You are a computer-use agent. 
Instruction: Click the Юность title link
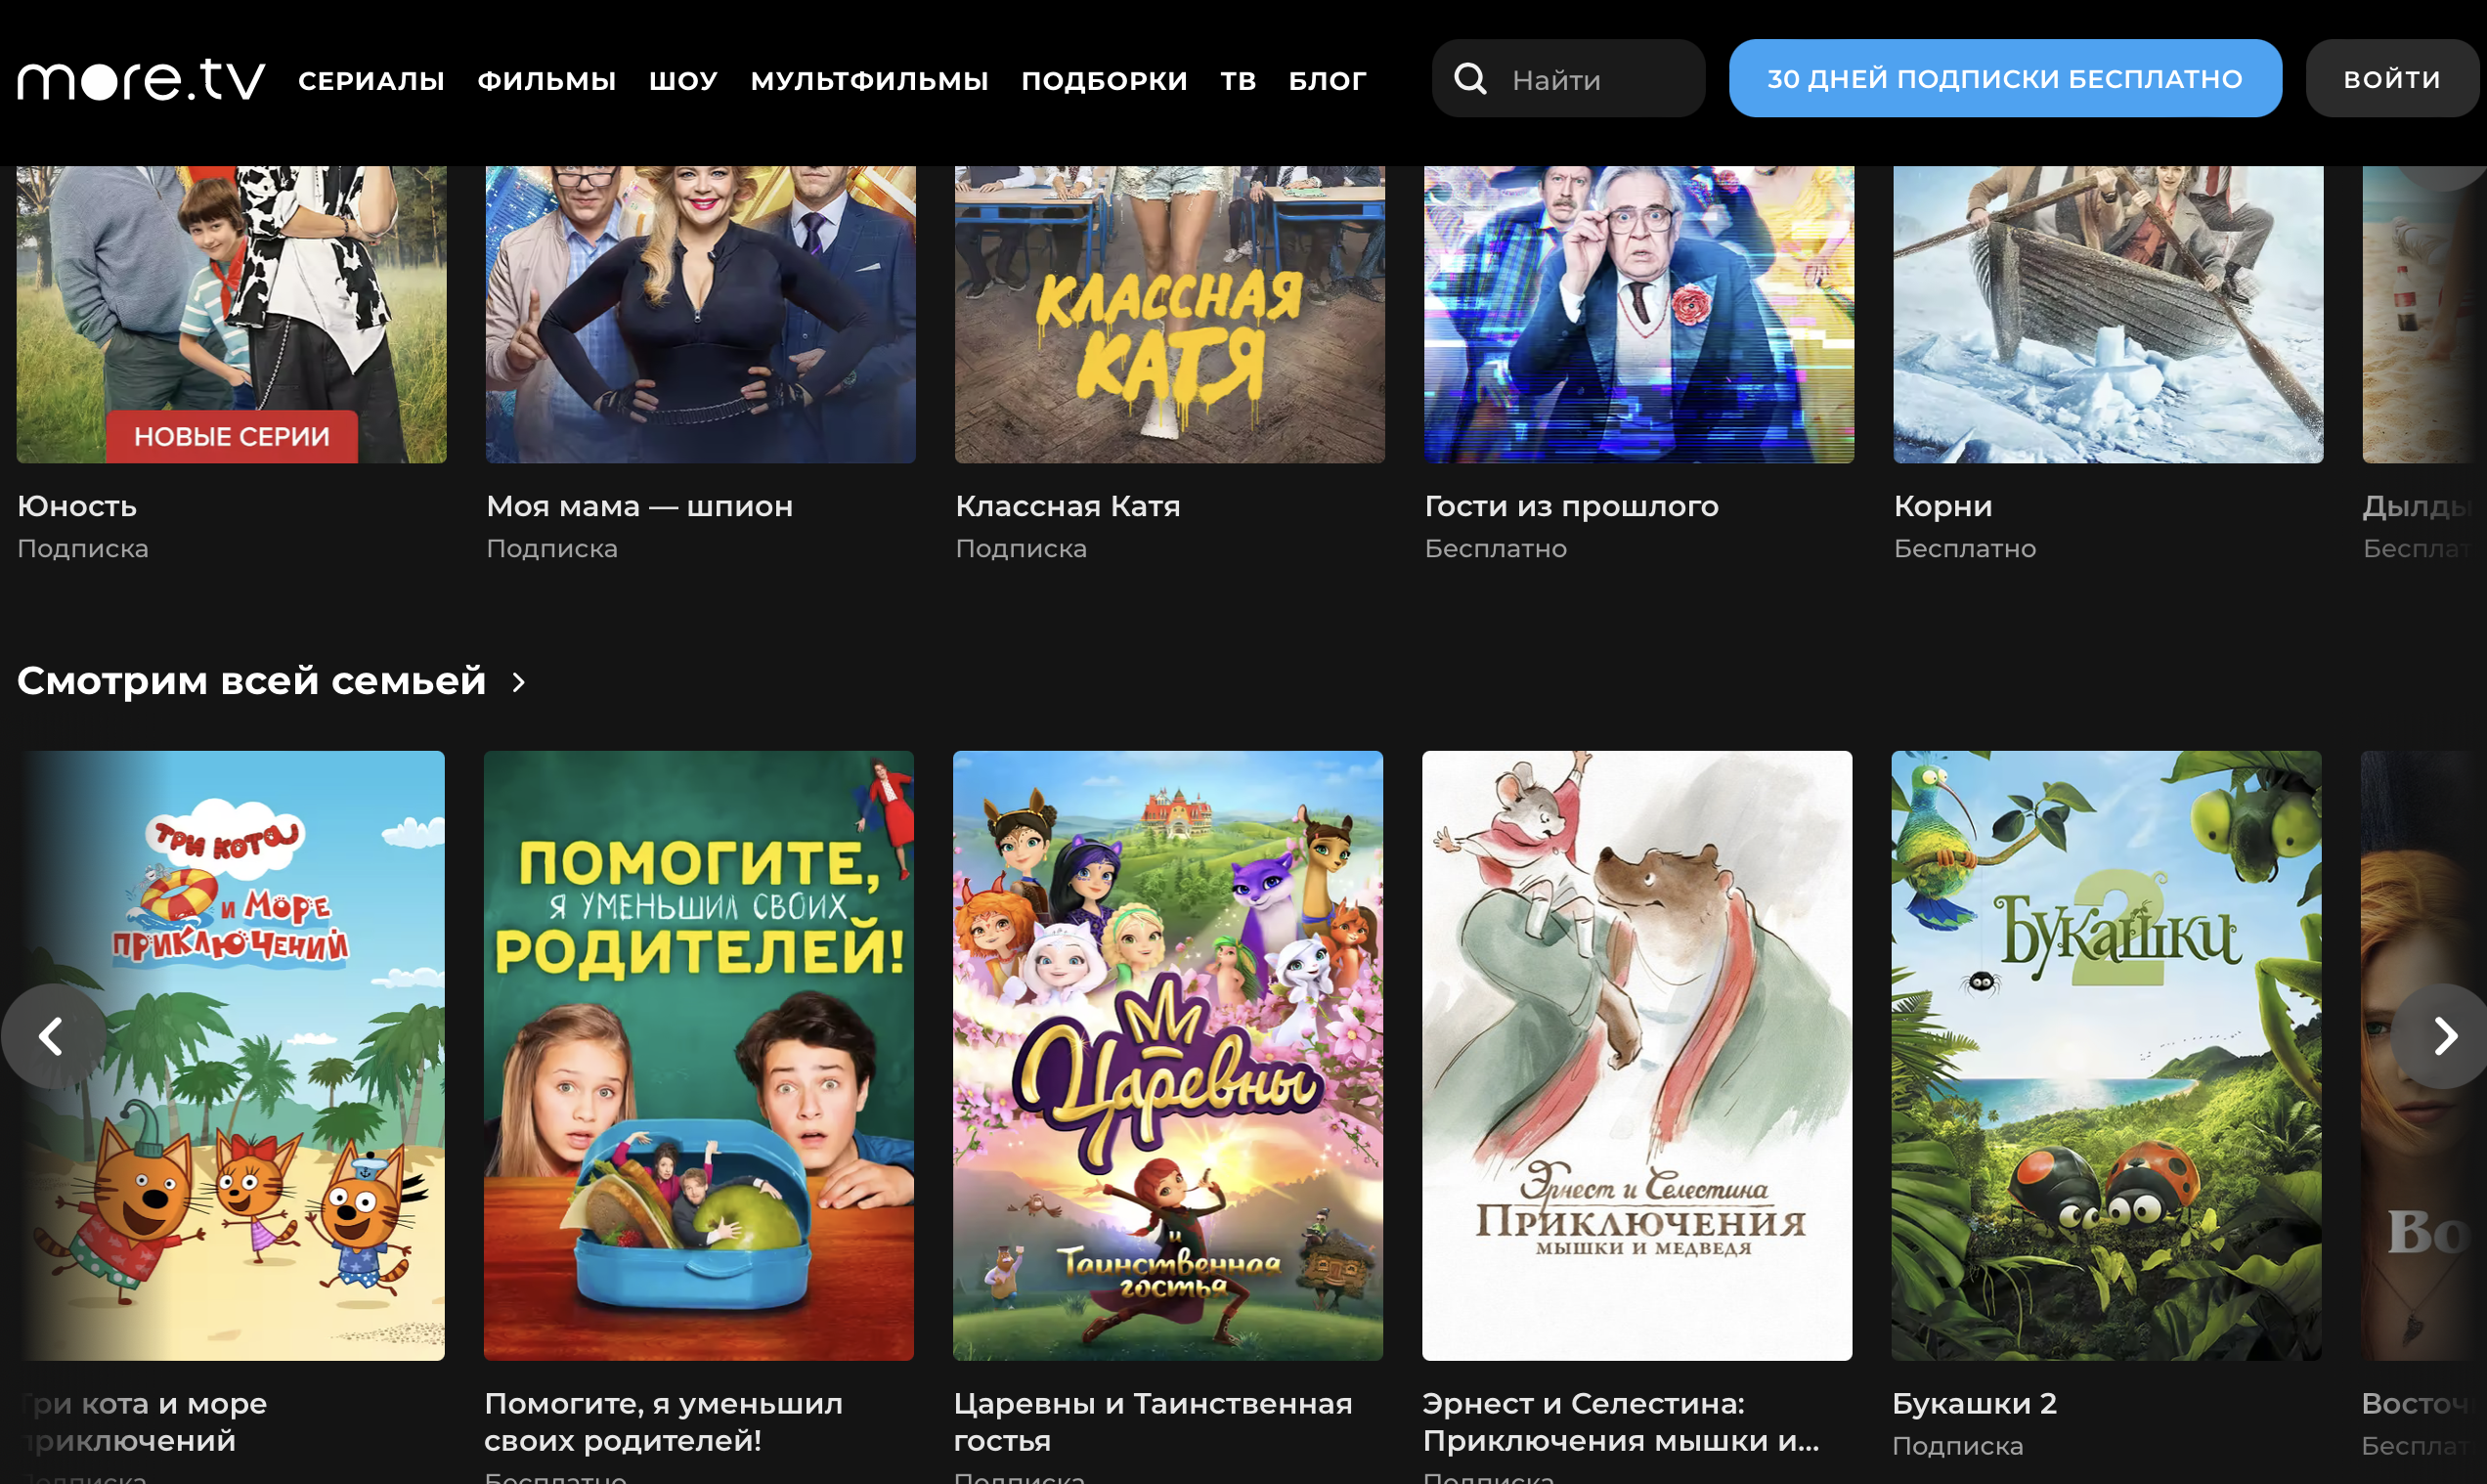tap(77, 506)
